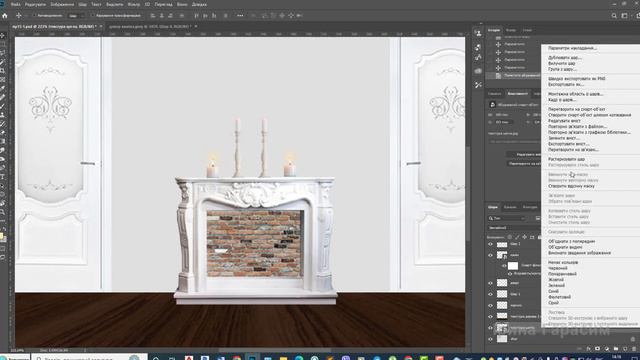Click the align right edges icon
The height and width of the screenshot is (360, 640).
[170, 16]
